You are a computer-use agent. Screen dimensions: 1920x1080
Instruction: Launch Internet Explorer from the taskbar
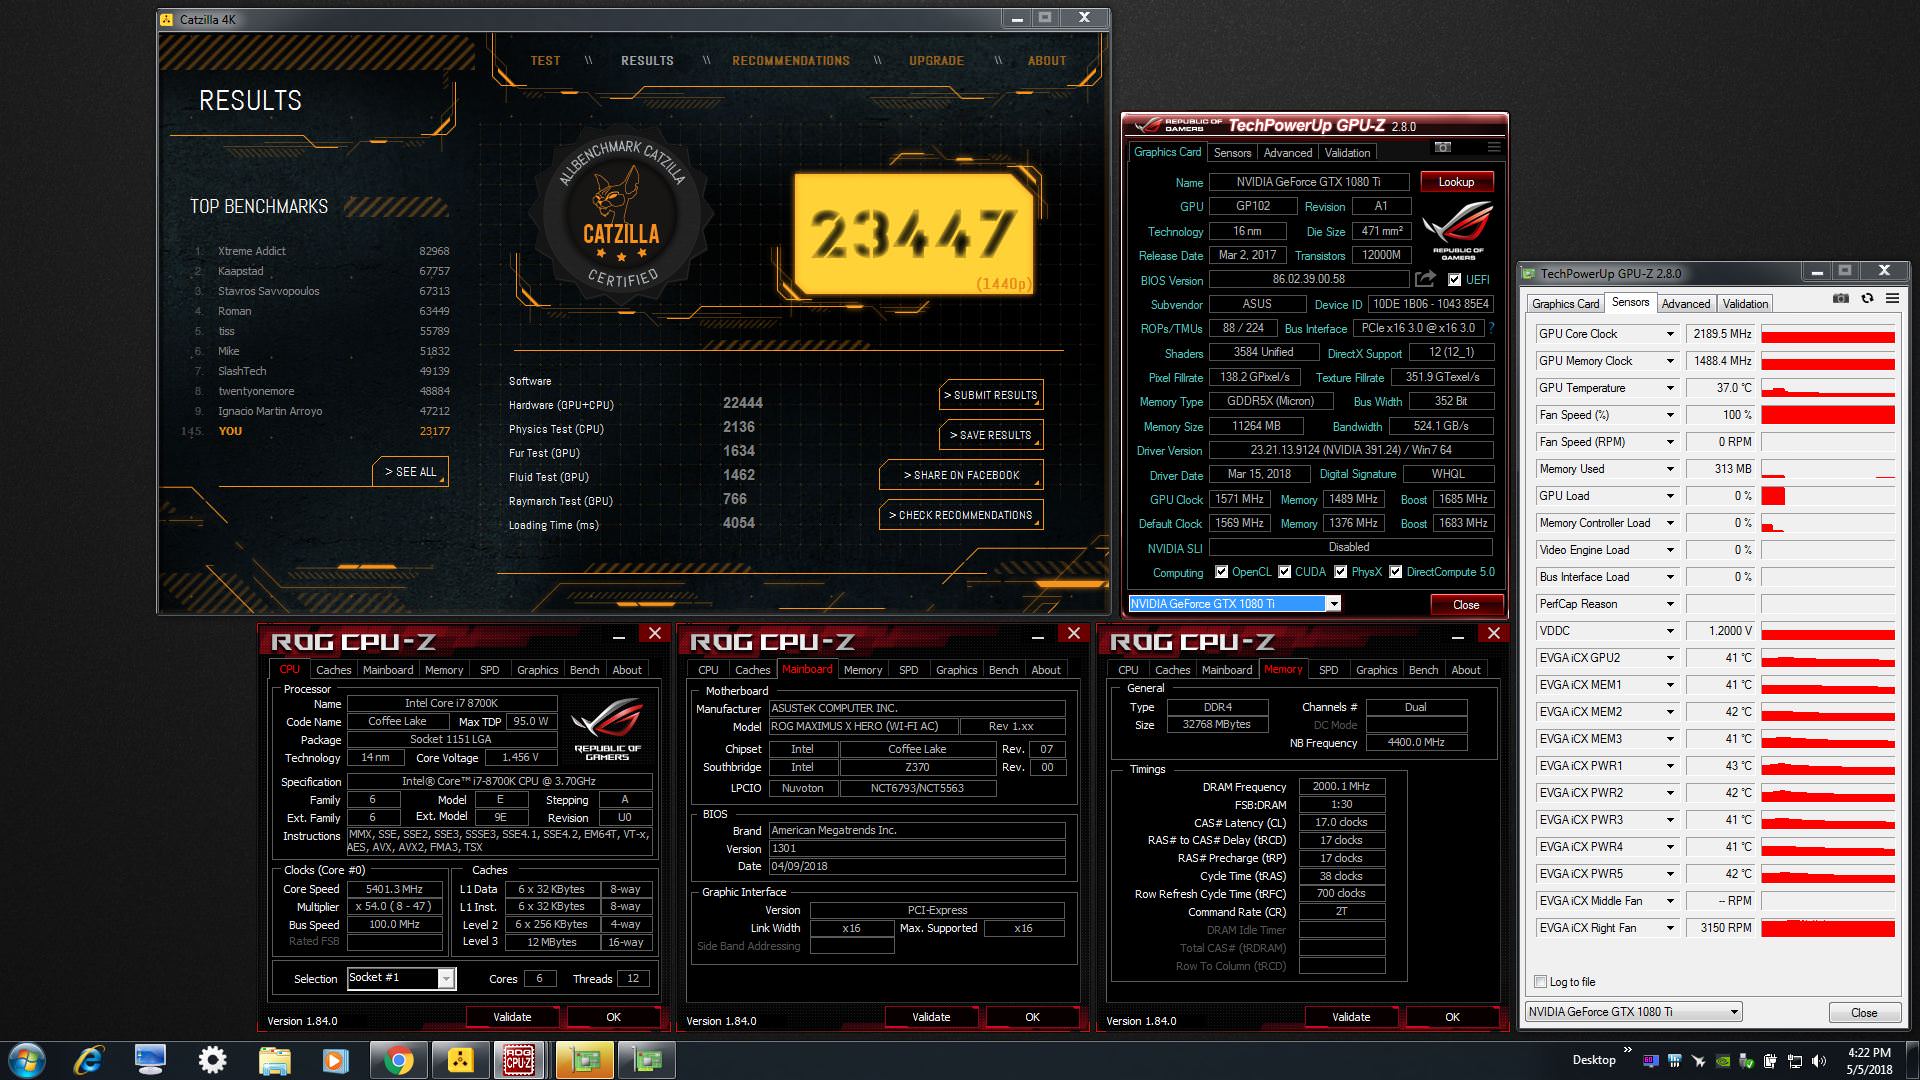[88, 1060]
